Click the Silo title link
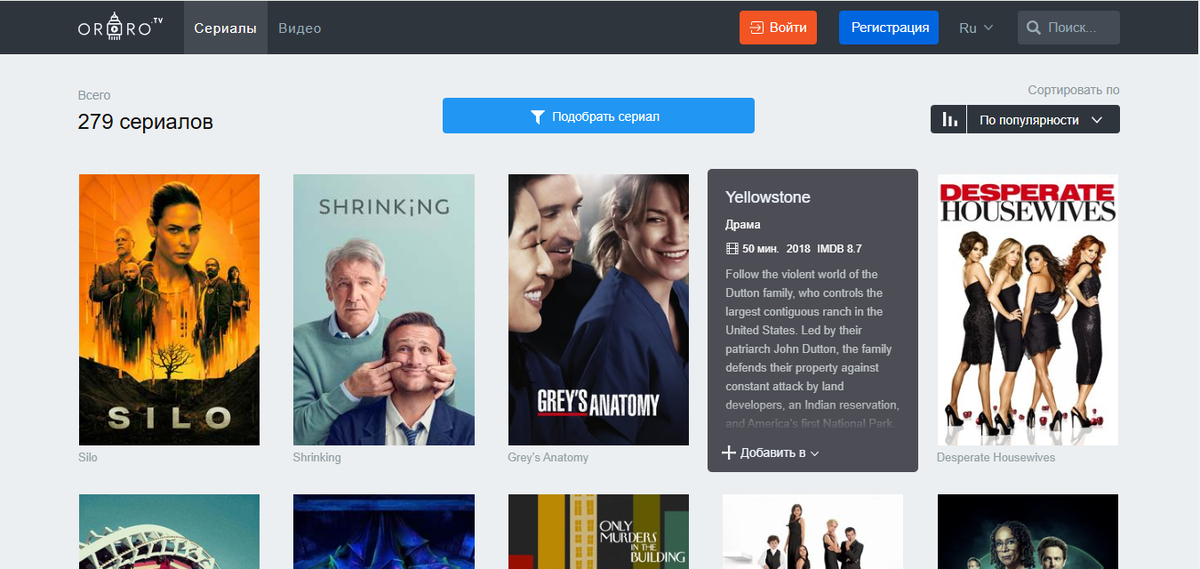The width and height of the screenshot is (1200, 569). (x=88, y=457)
